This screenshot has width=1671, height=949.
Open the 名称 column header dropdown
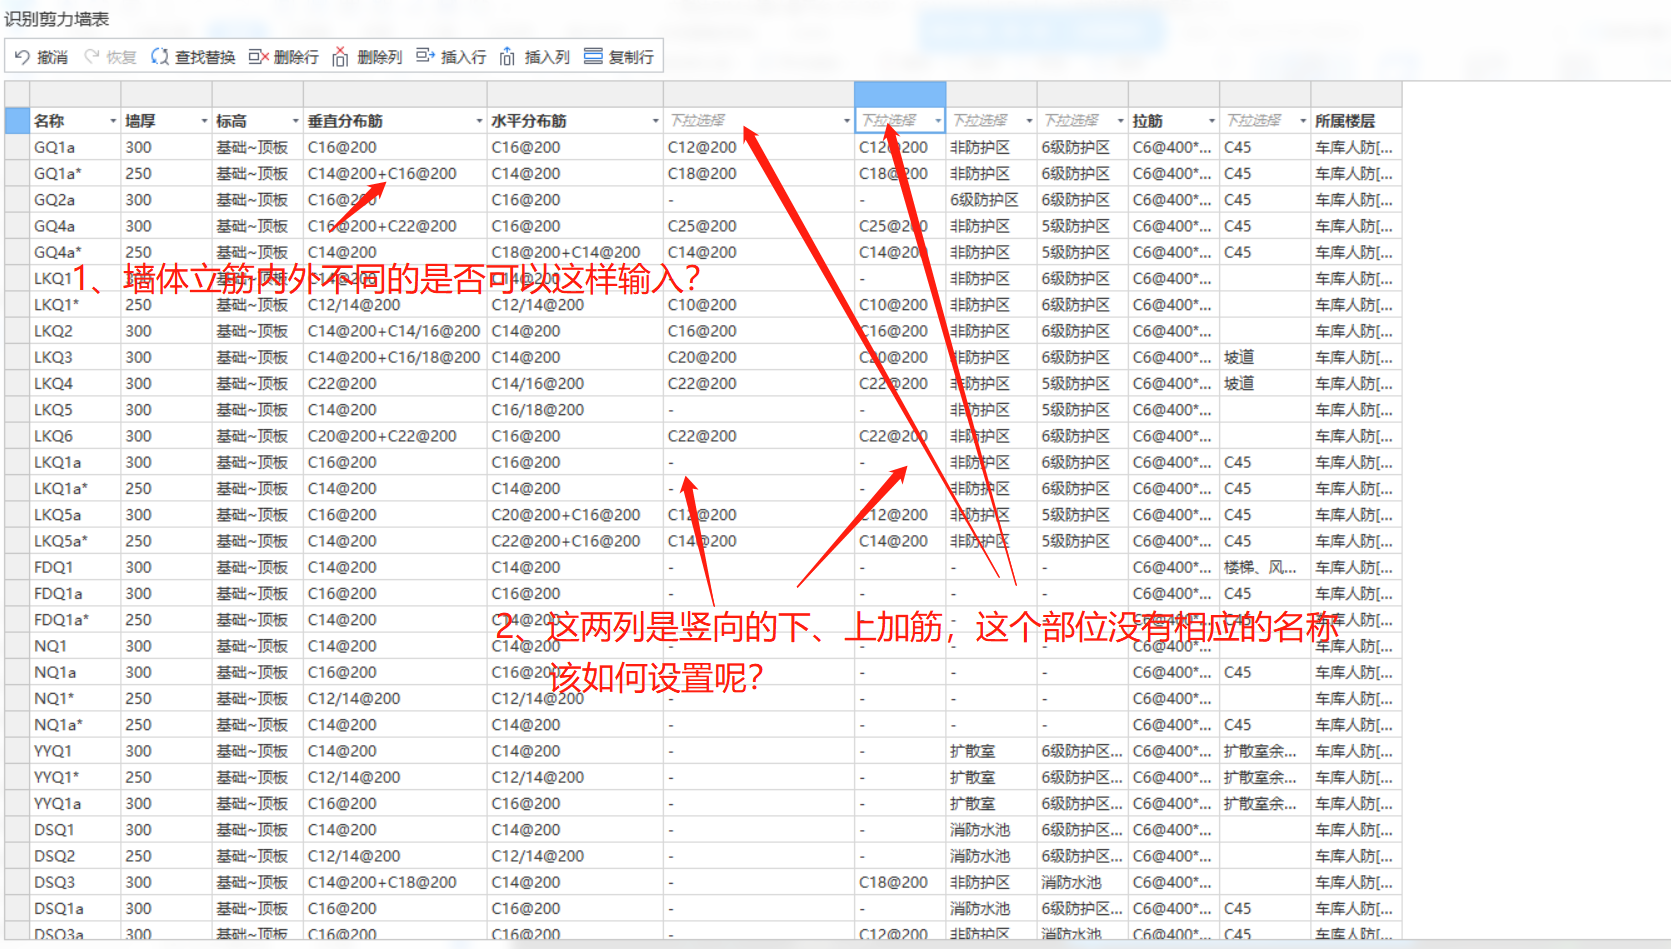(x=112, y=121)
